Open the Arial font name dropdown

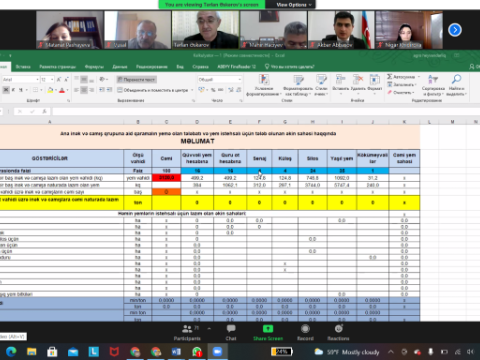coord(37,79)
